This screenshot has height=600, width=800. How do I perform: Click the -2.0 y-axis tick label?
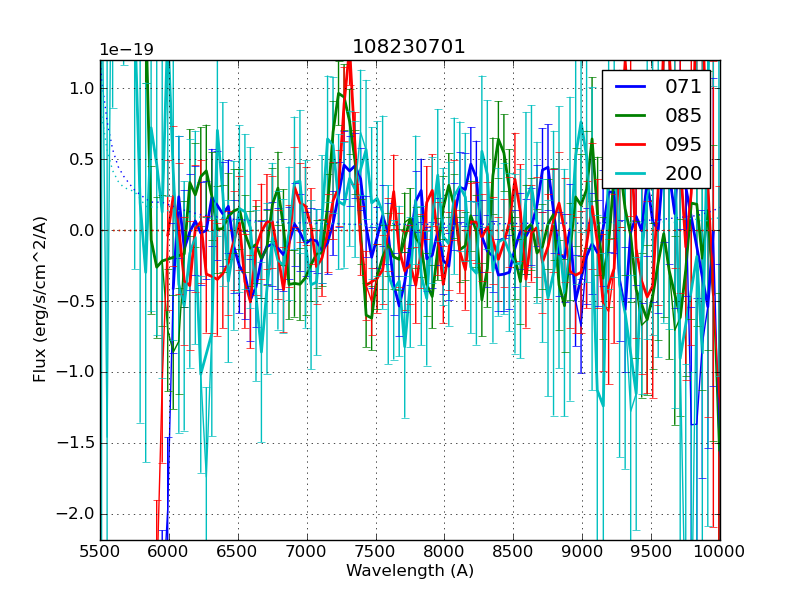tap(76, 514)
